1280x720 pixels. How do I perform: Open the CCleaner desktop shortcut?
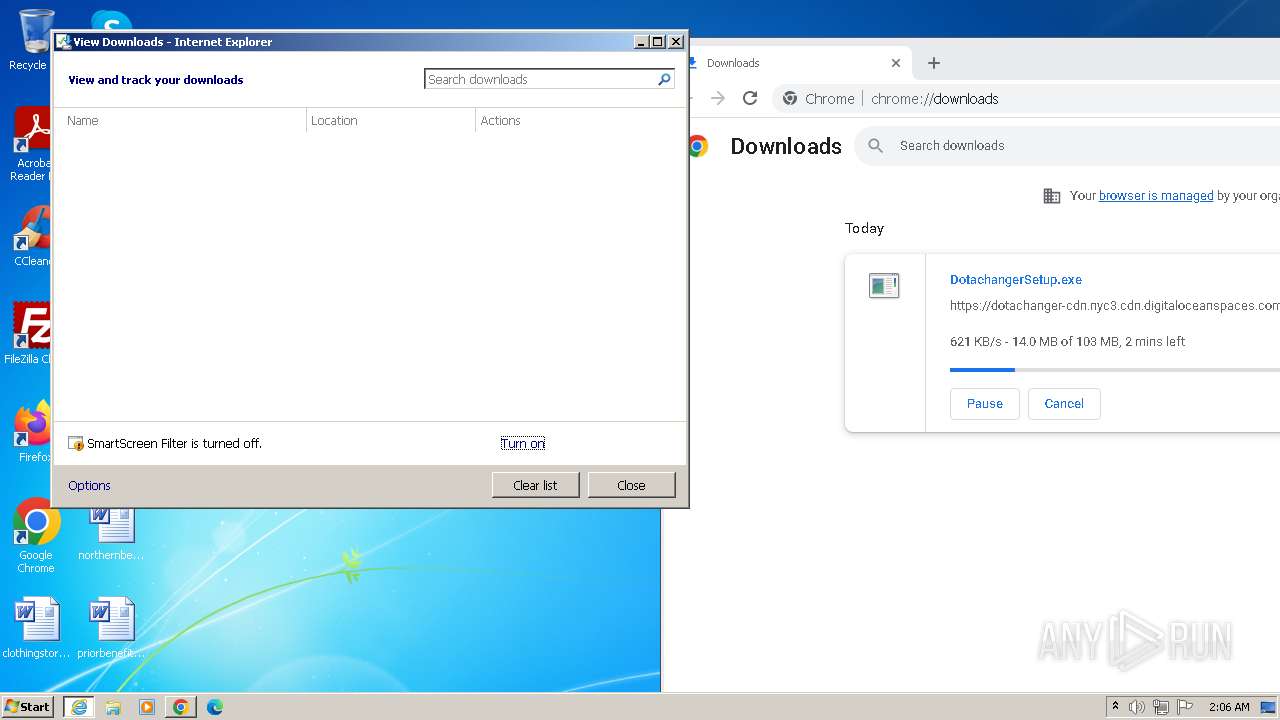(30, 236)
